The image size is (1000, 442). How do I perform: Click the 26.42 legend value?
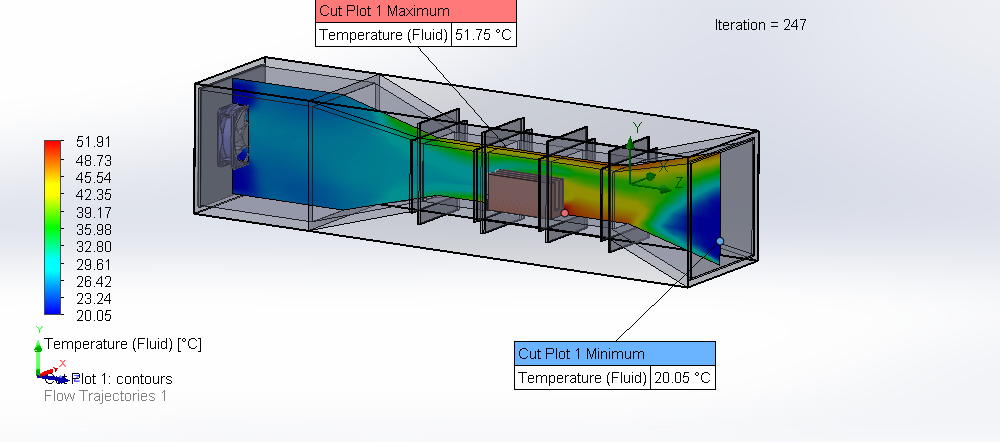93,281
